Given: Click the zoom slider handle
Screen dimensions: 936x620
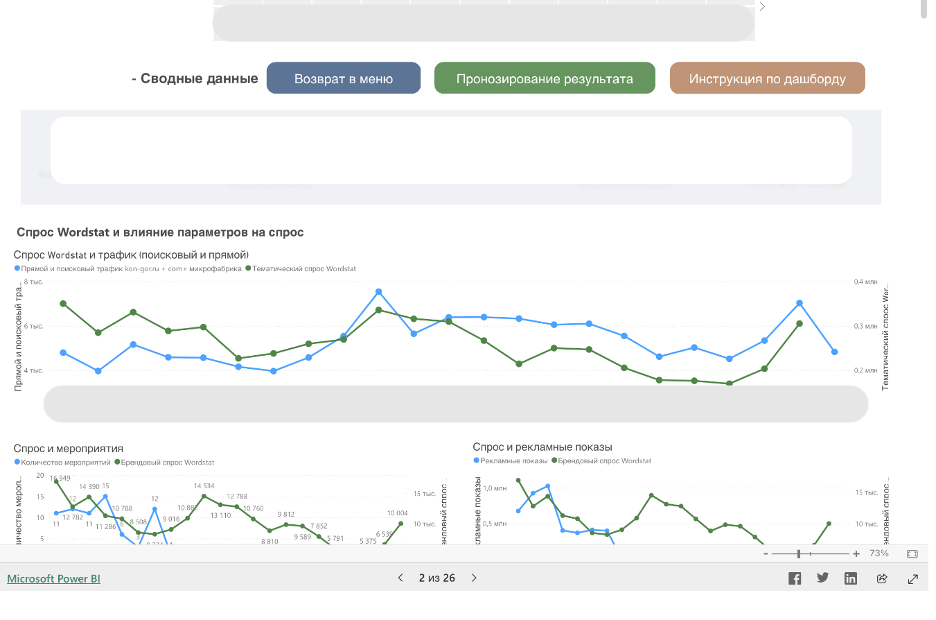Looking at the screenshot, I should pyautogui.click(x=798, y=553).
